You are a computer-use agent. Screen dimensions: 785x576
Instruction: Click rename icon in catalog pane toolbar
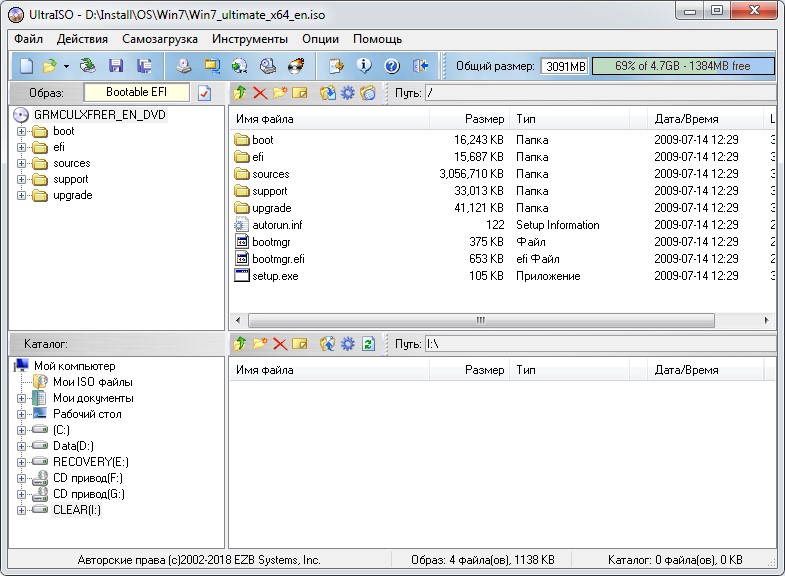[x=299, y=344]
